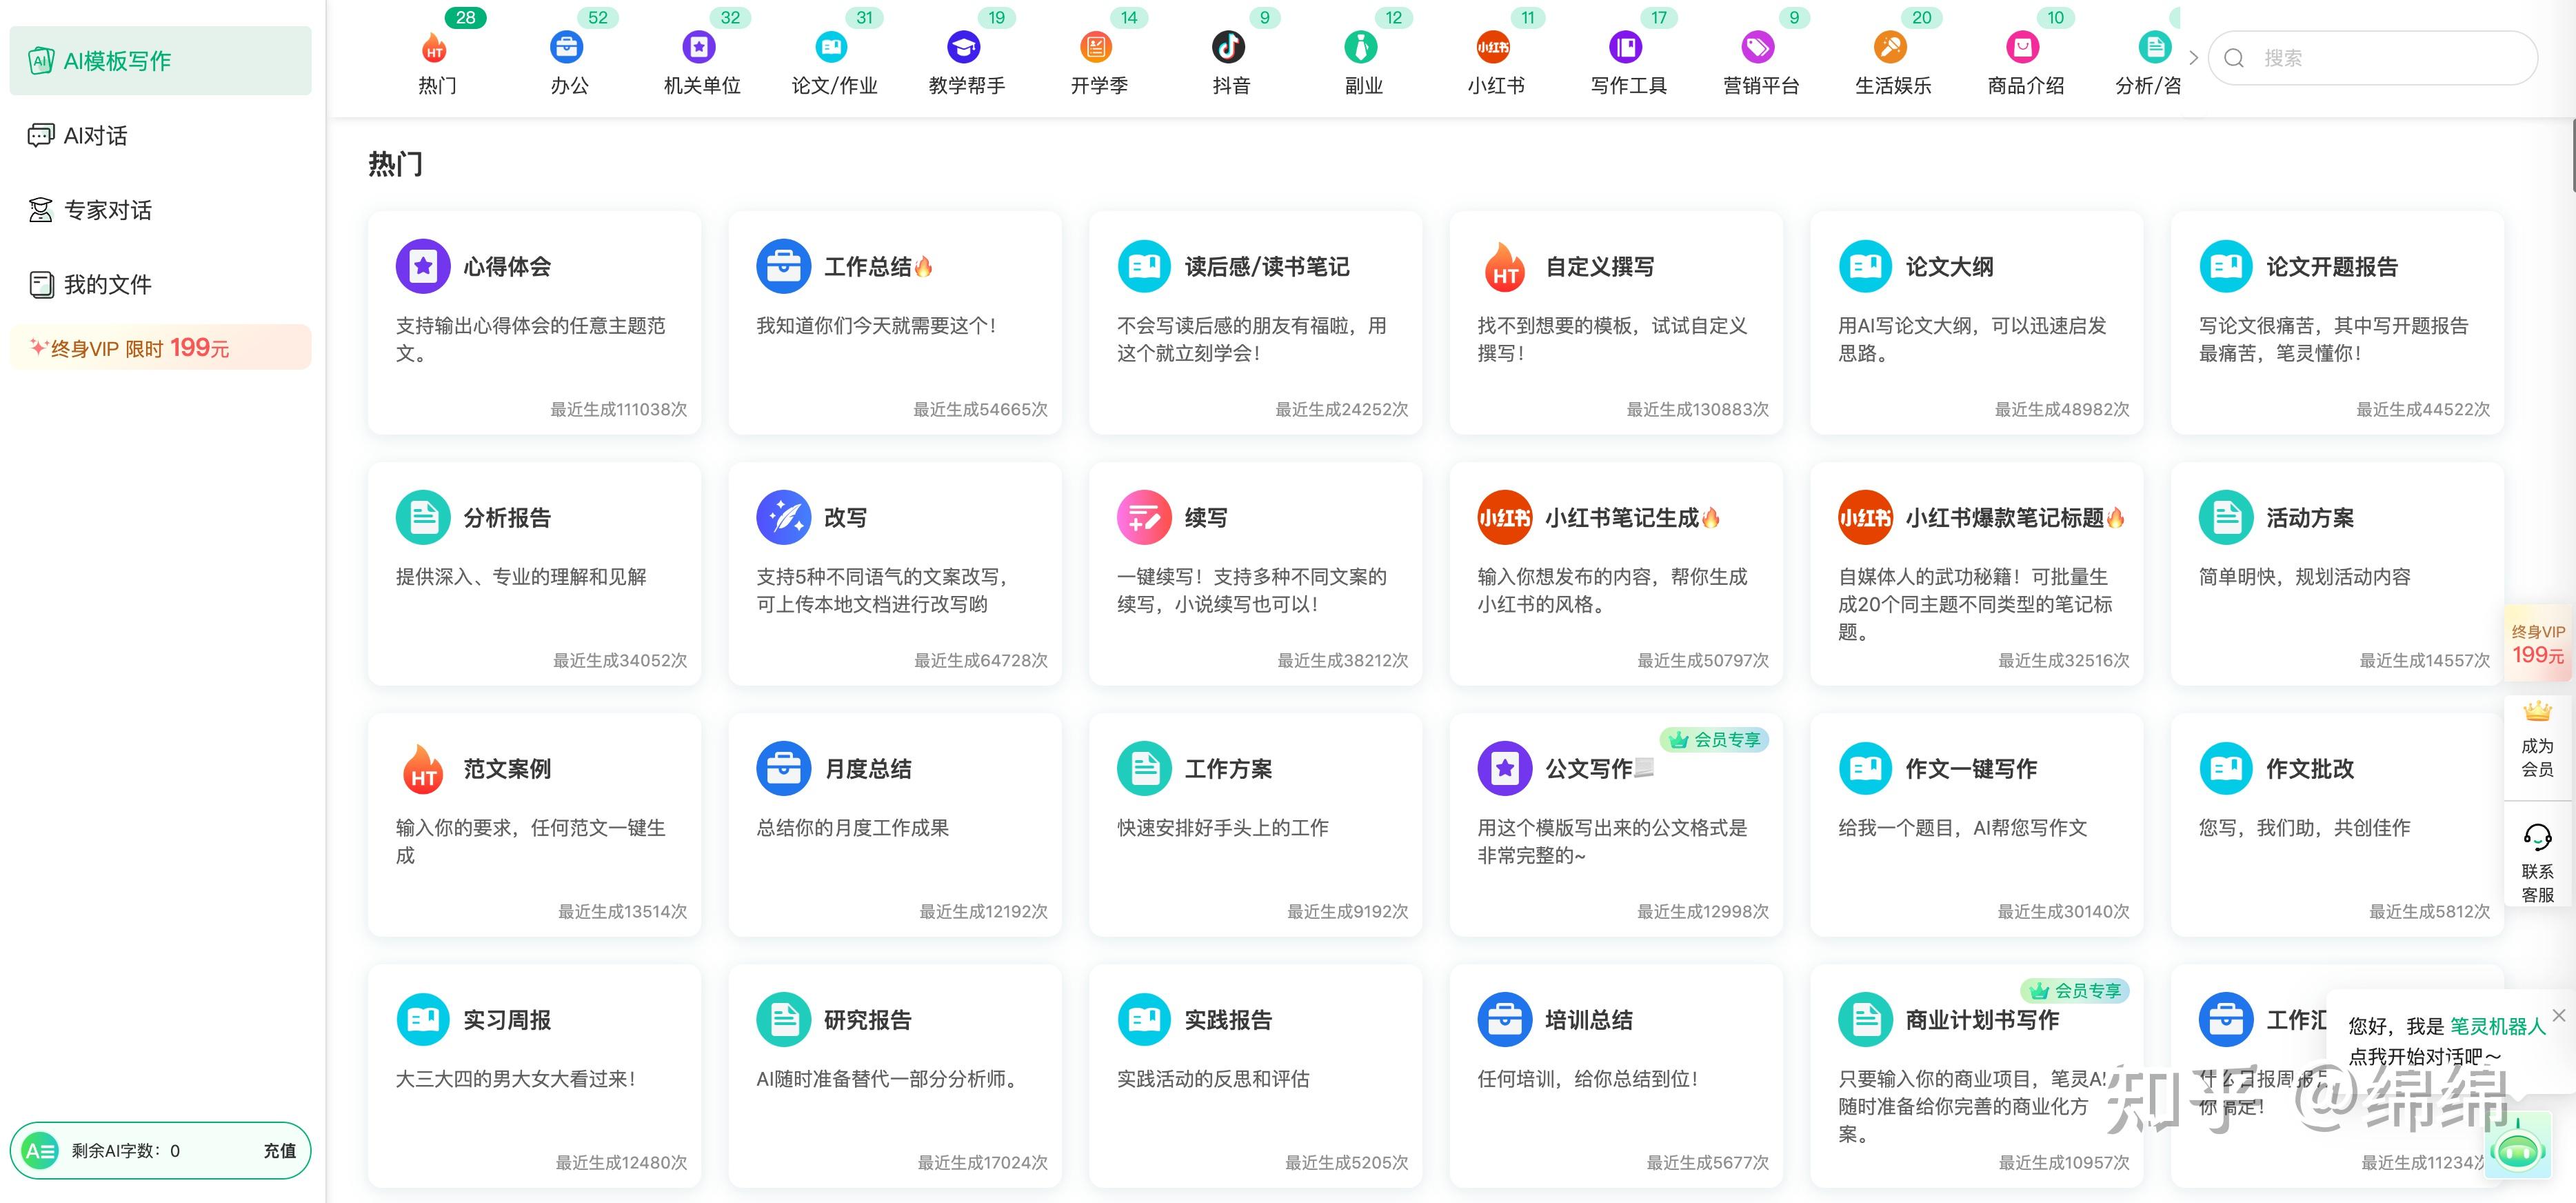Click the 写作工具 purple icon
Image resolution: width=2576 pixels, height=1203 pixels.
(1626, 47)
